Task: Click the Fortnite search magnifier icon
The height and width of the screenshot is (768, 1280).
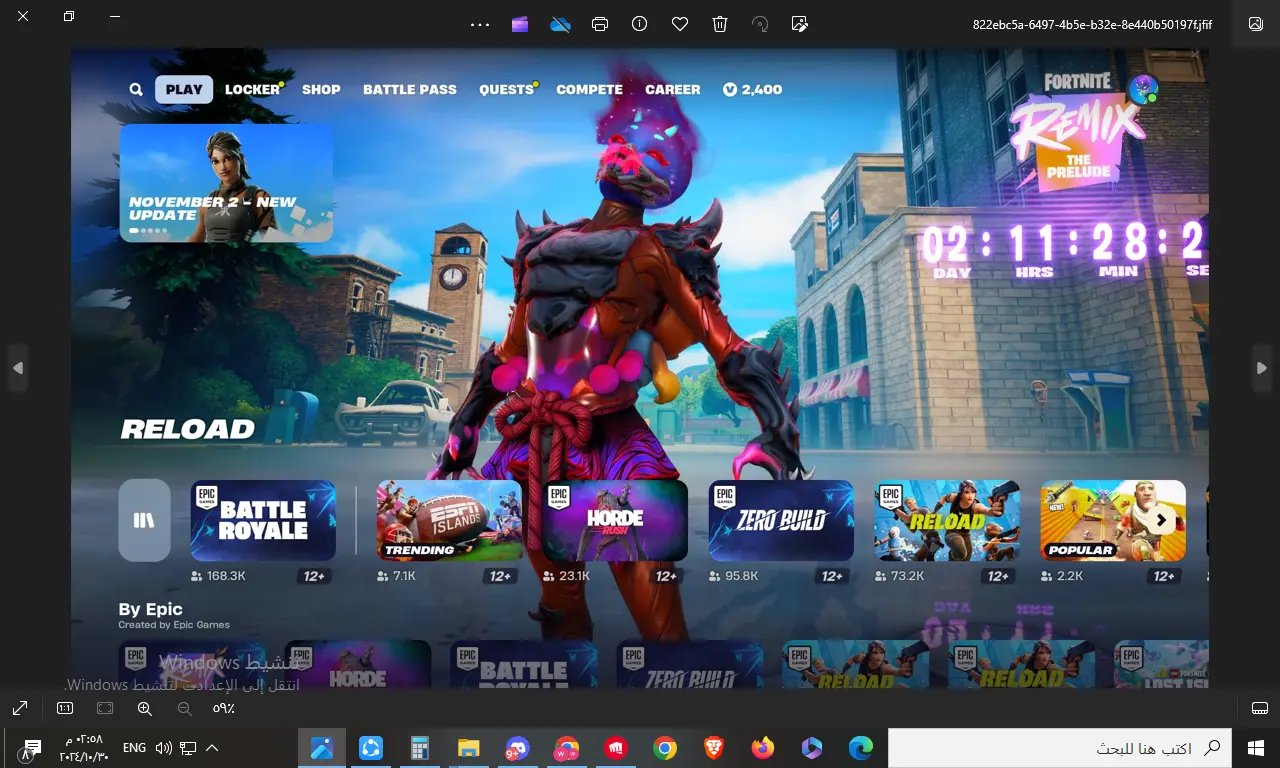Action: pos(136,89)
